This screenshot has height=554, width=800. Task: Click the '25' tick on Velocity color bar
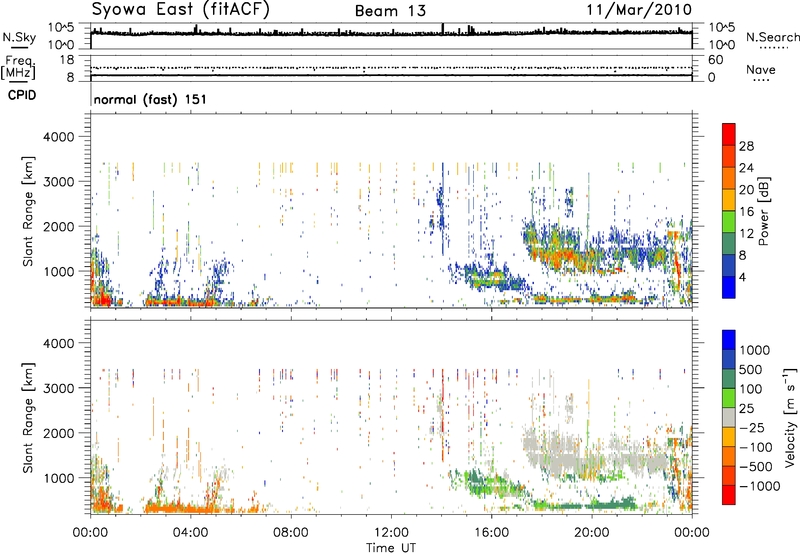pyautogui.click(x=746, y=408)
